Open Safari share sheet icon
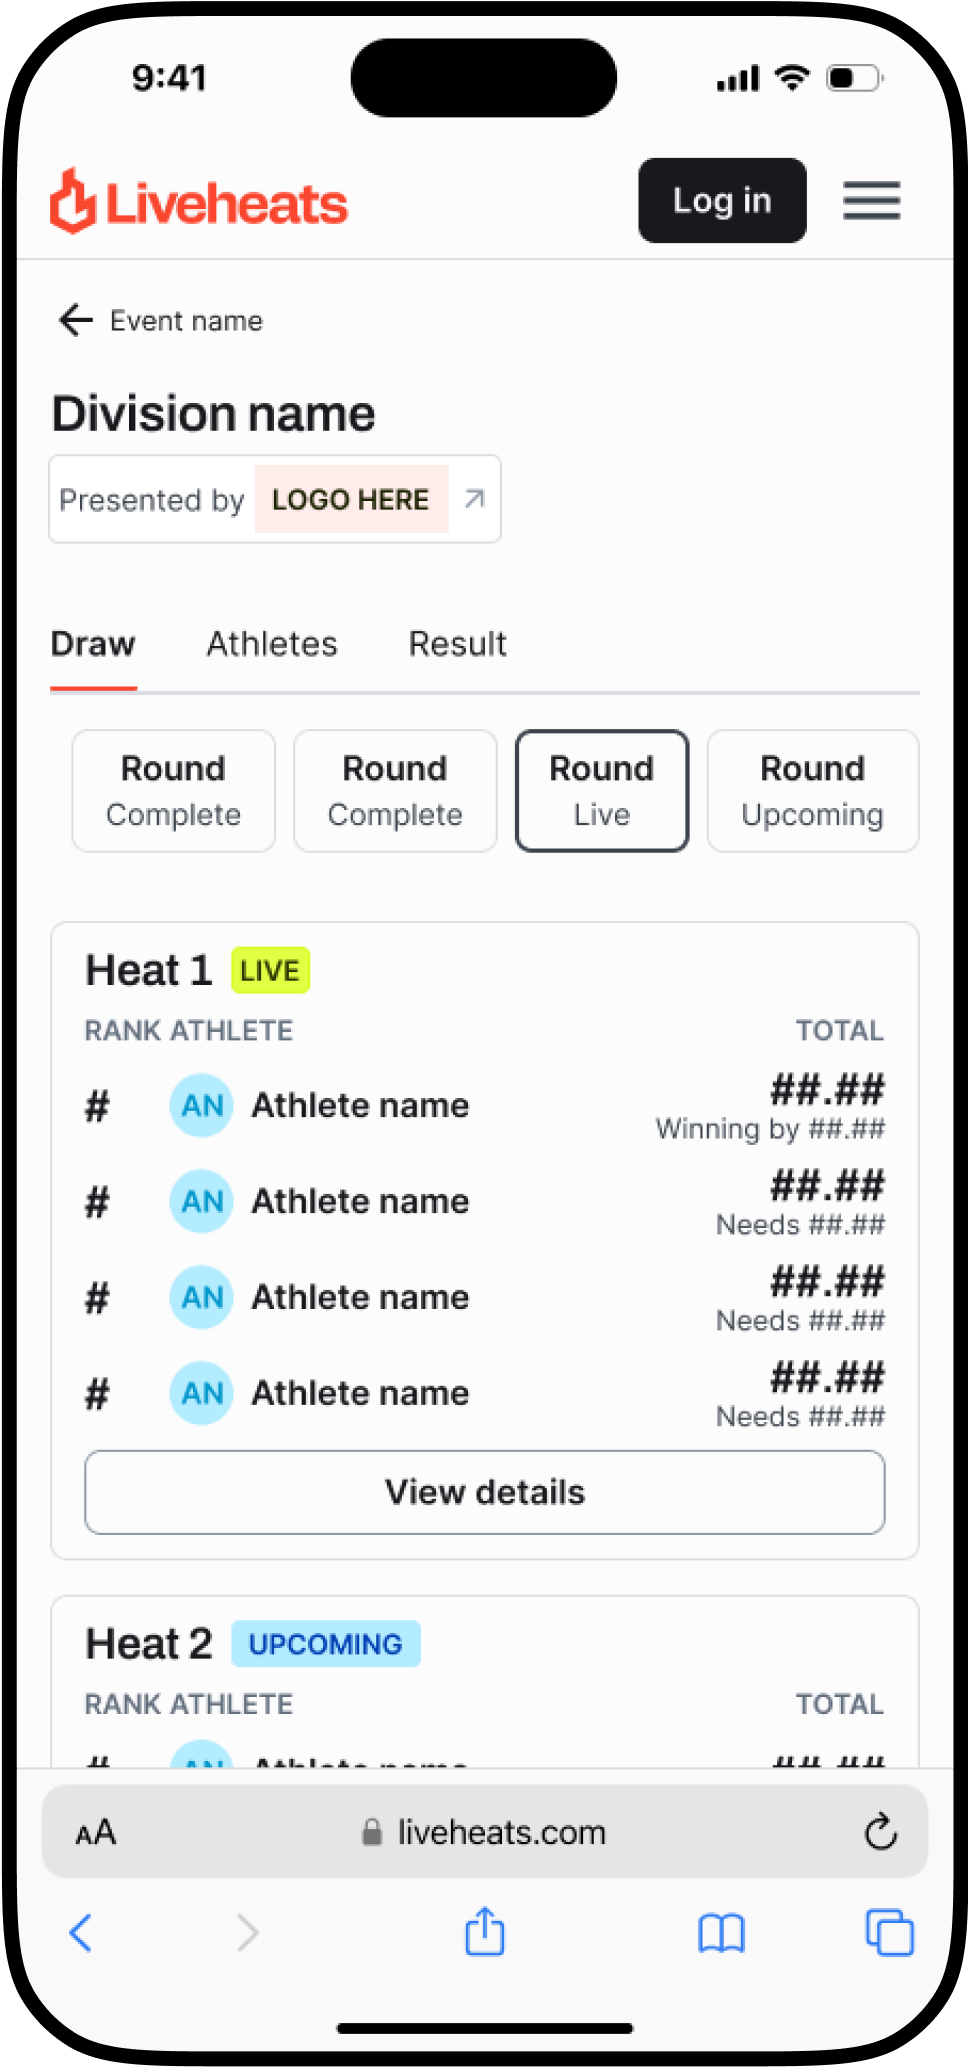Viewport: 968px width, 2069px height. coord(485,1931)
